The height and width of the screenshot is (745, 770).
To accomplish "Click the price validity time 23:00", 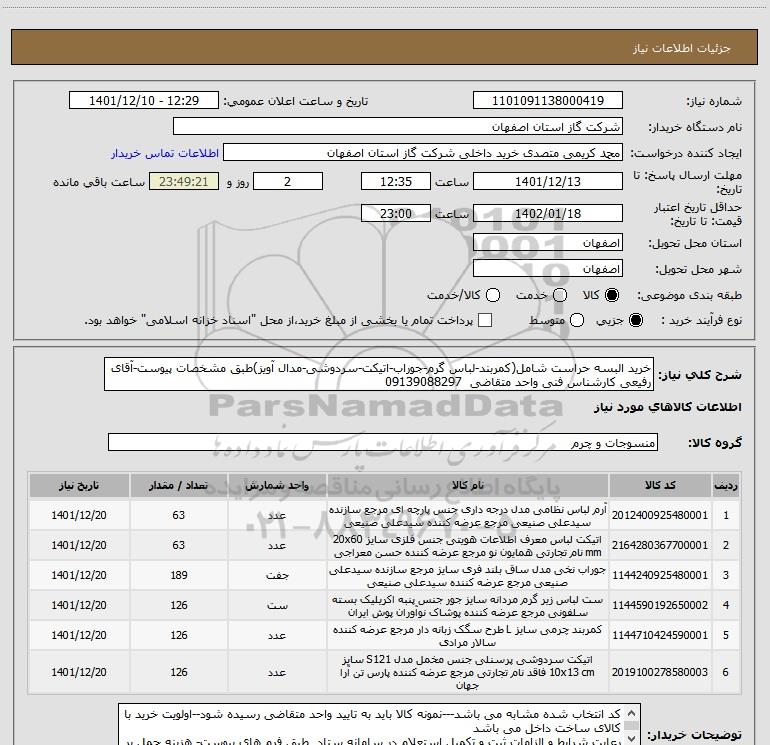I will click(396, 213).
